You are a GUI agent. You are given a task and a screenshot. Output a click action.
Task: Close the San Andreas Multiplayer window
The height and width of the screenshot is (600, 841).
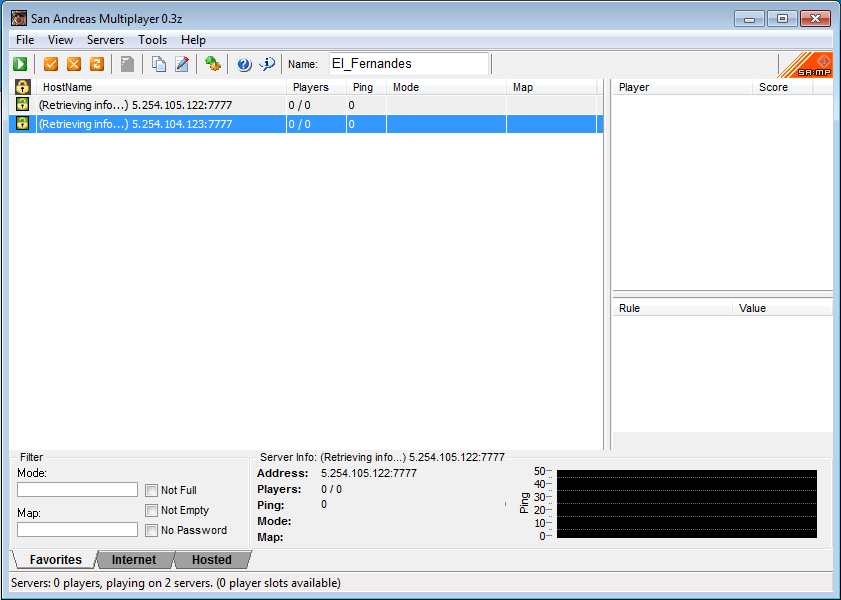[x=815, y=19]
